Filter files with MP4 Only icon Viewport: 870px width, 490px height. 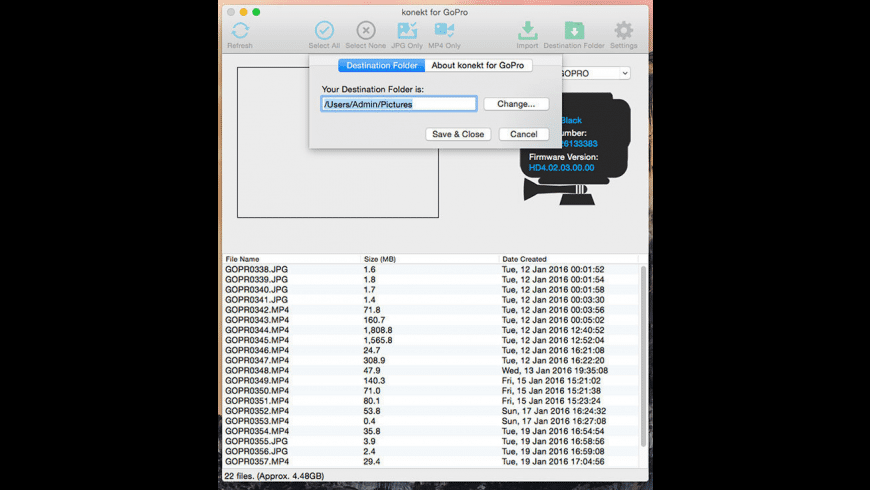(x=444, y=31)
